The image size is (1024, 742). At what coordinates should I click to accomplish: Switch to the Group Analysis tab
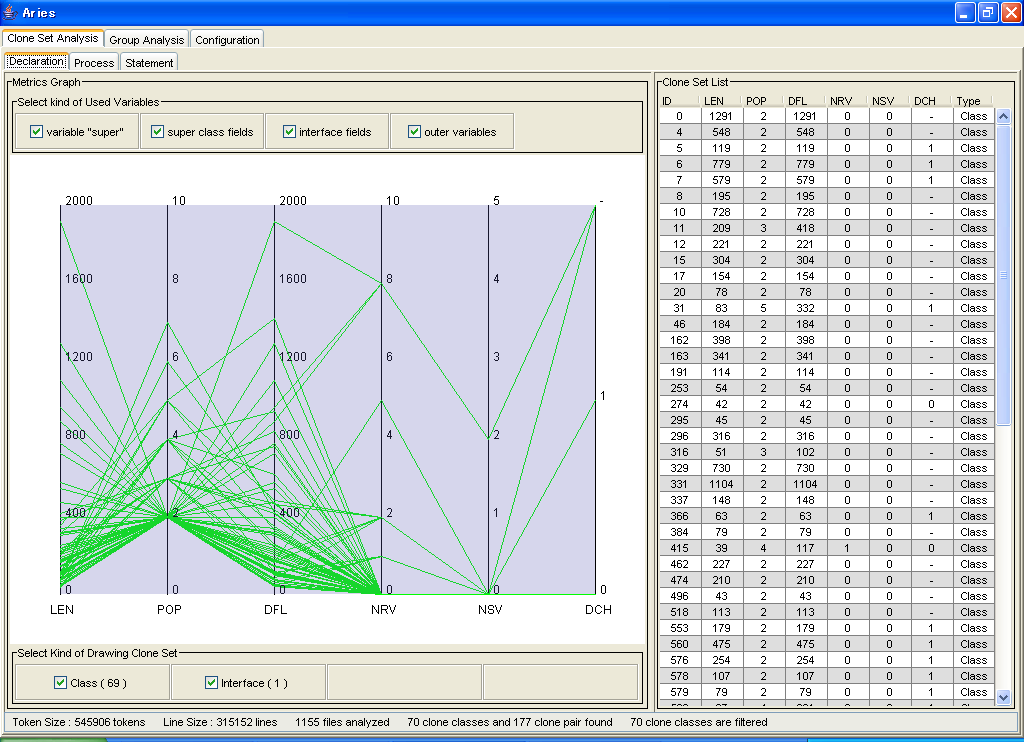pyautogui.click(x=146, y=40)
